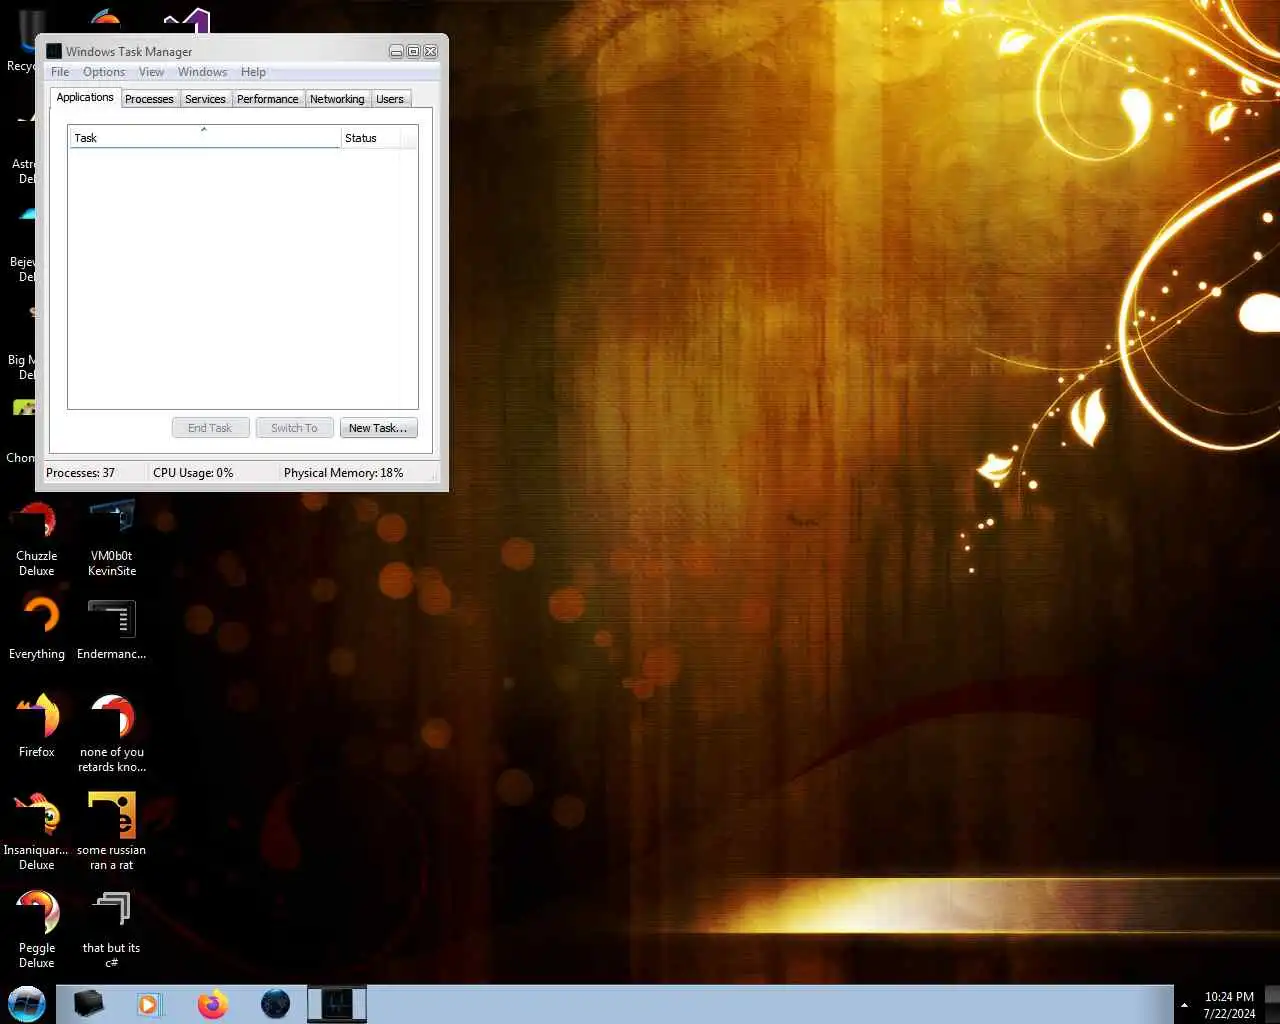Click the Task Manager taskbar button
The height and width of the screenshot is (1024, 1280).
click(x=337, y=1004)
